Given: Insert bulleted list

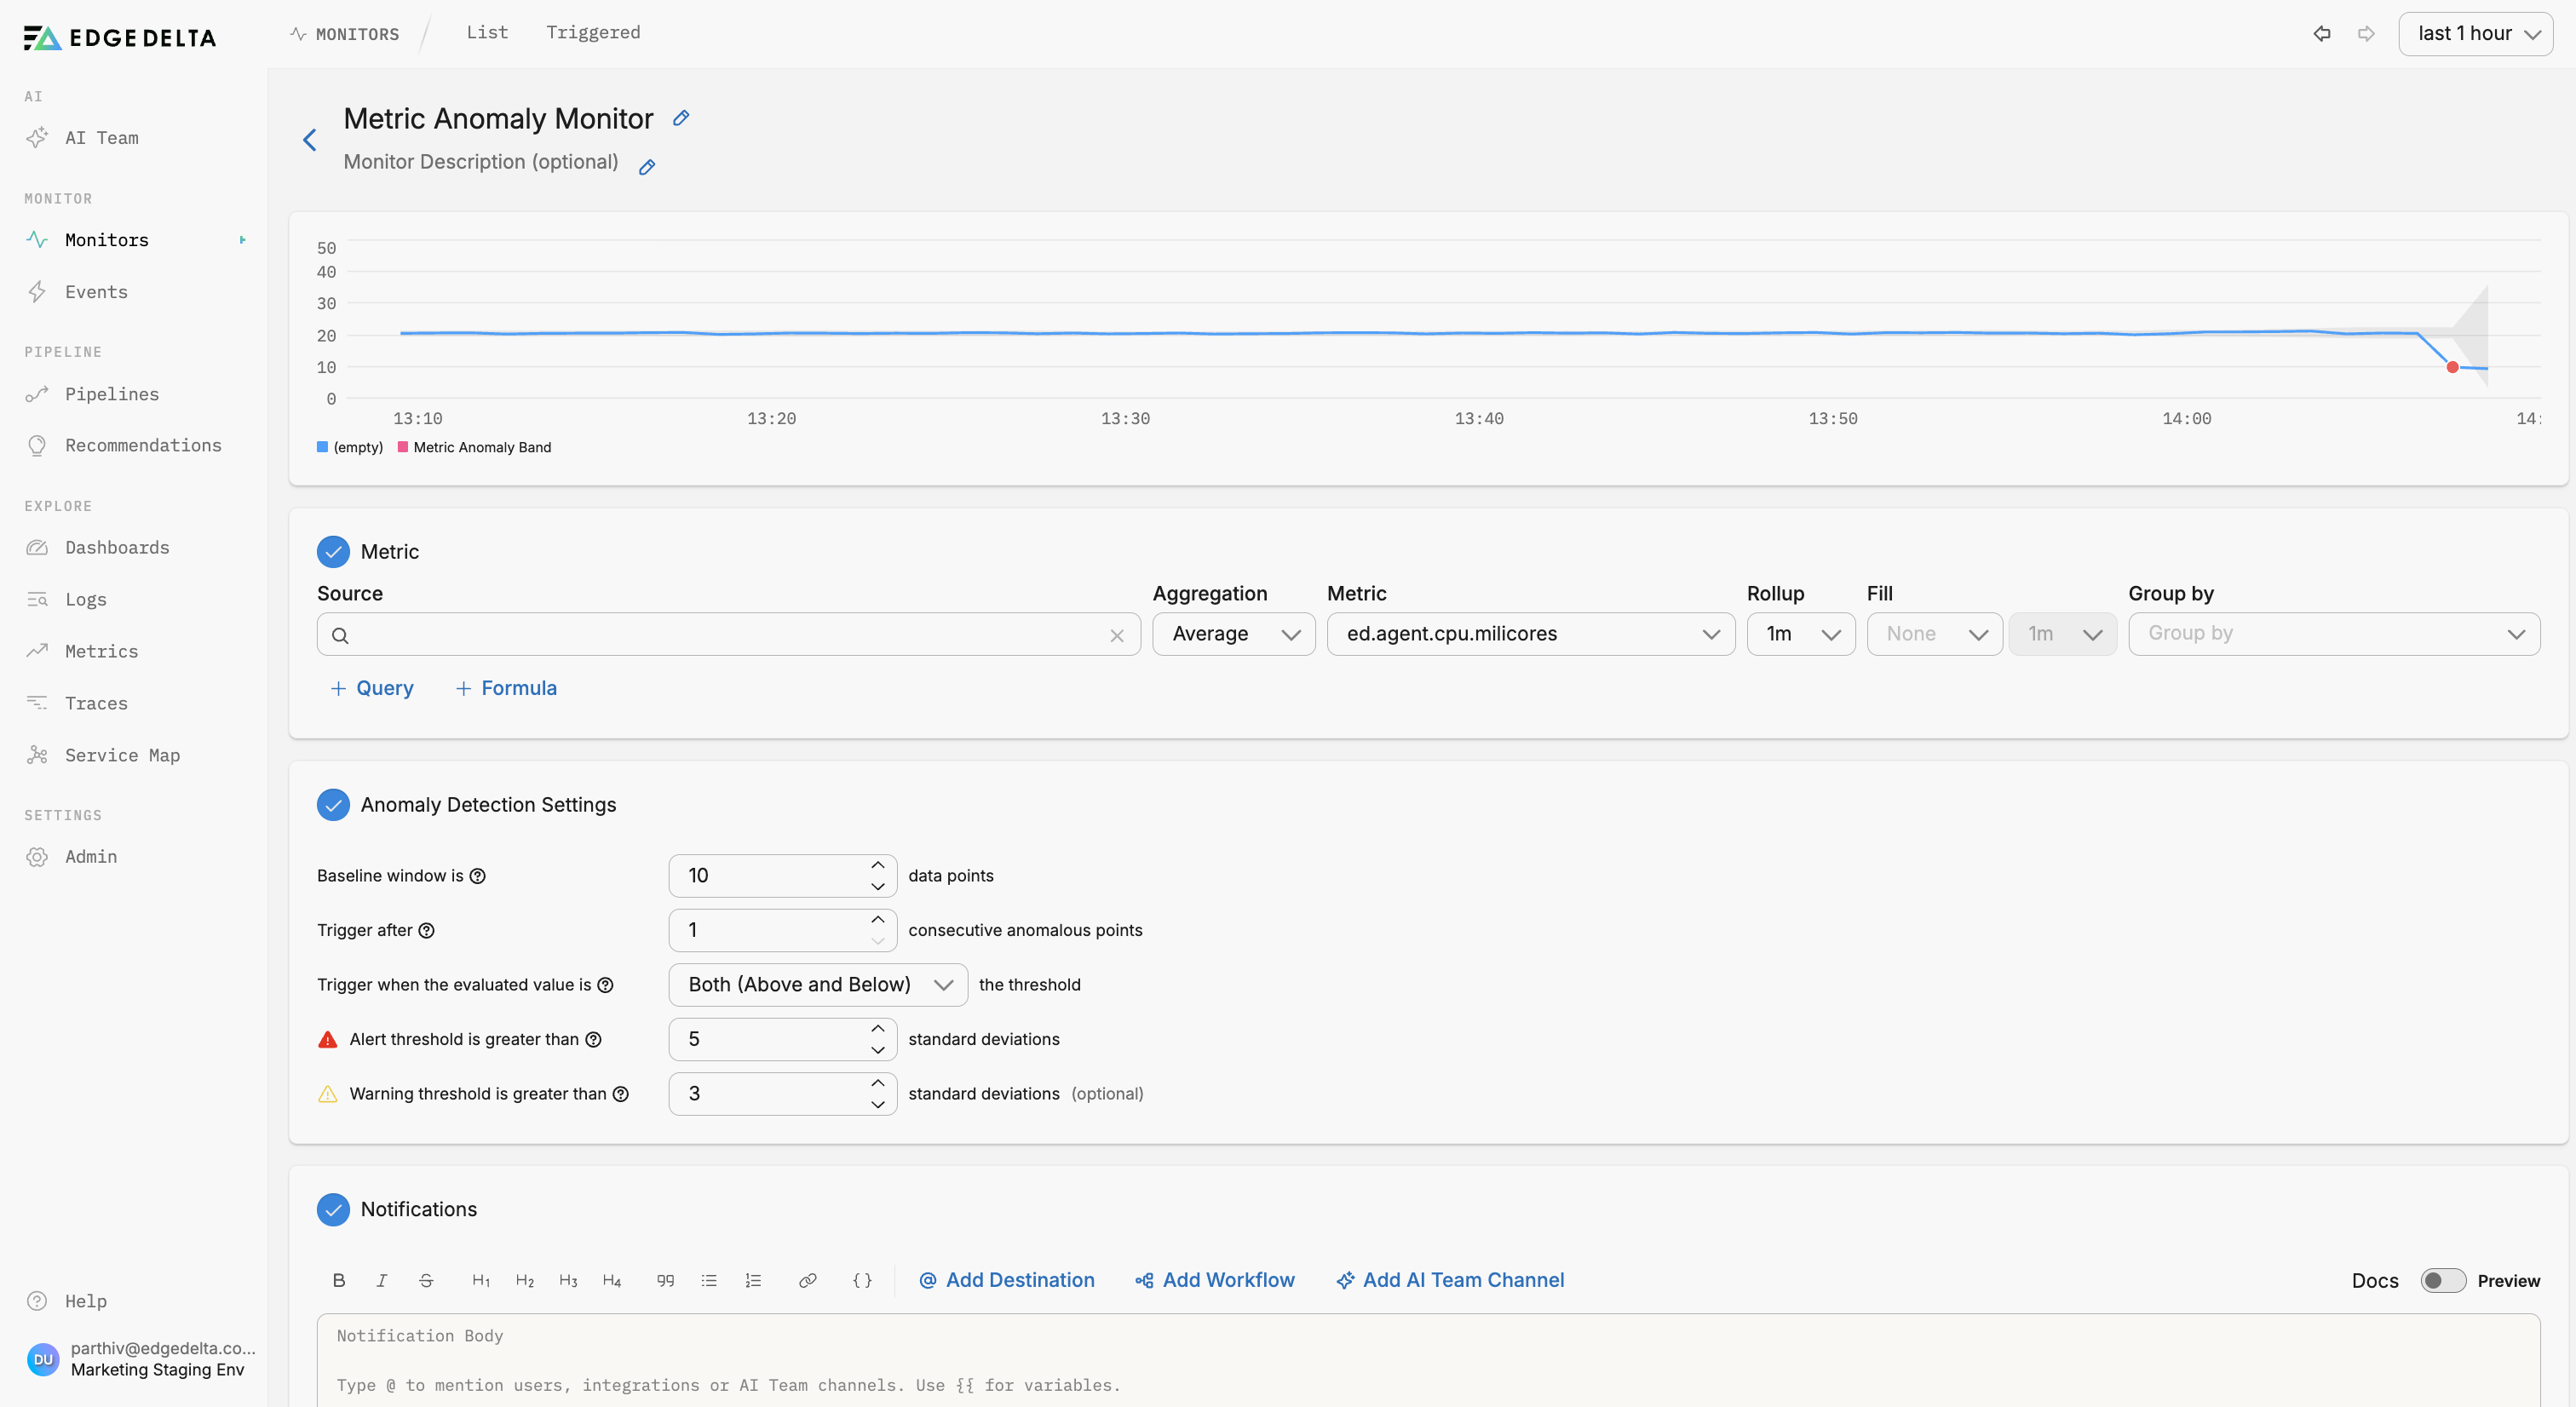Looking at the screenshot, I should pyautogui.click(x=709, y=1281).
